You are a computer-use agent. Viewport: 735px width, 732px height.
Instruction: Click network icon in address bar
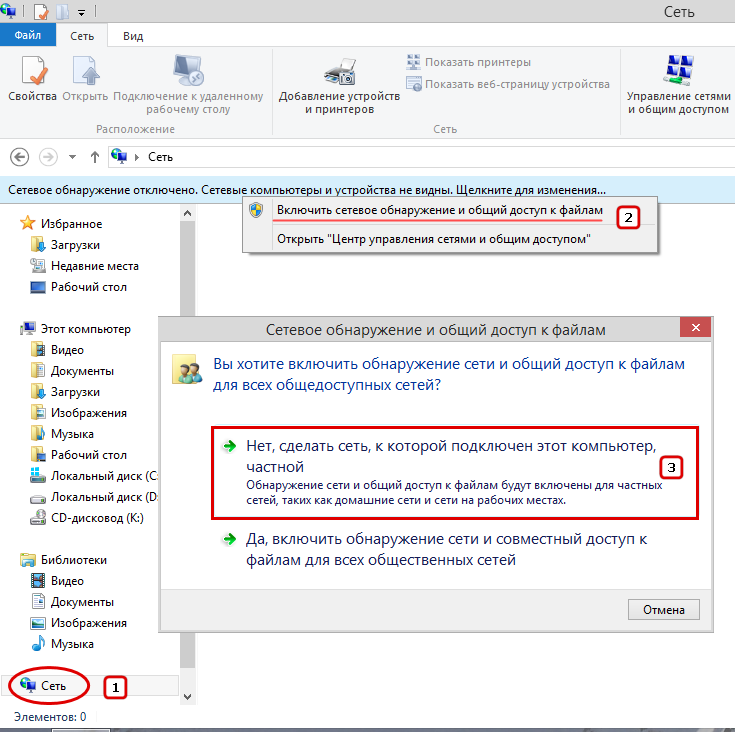[x=120, y=156]
